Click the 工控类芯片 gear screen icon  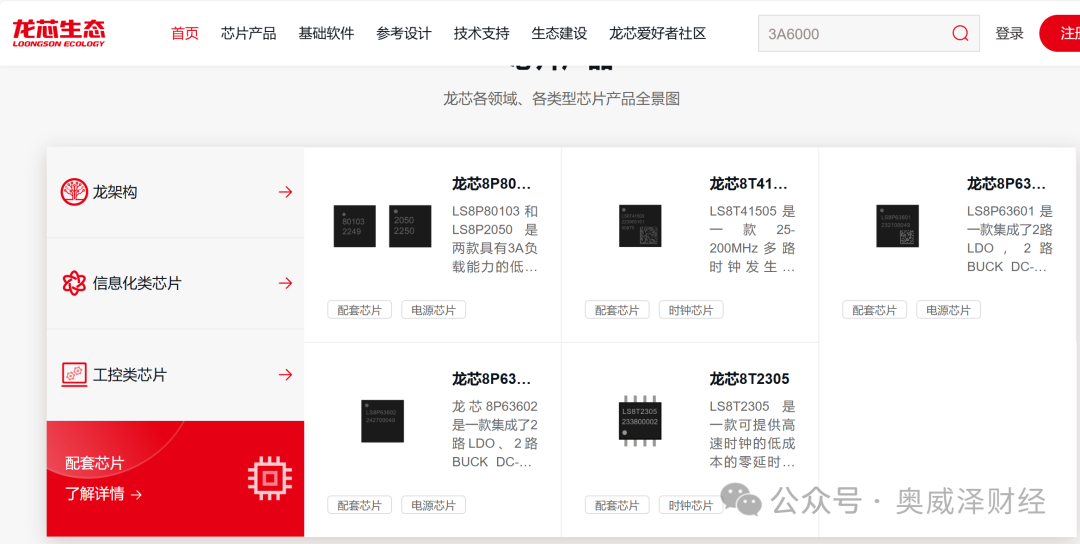(x=74, y=375)
